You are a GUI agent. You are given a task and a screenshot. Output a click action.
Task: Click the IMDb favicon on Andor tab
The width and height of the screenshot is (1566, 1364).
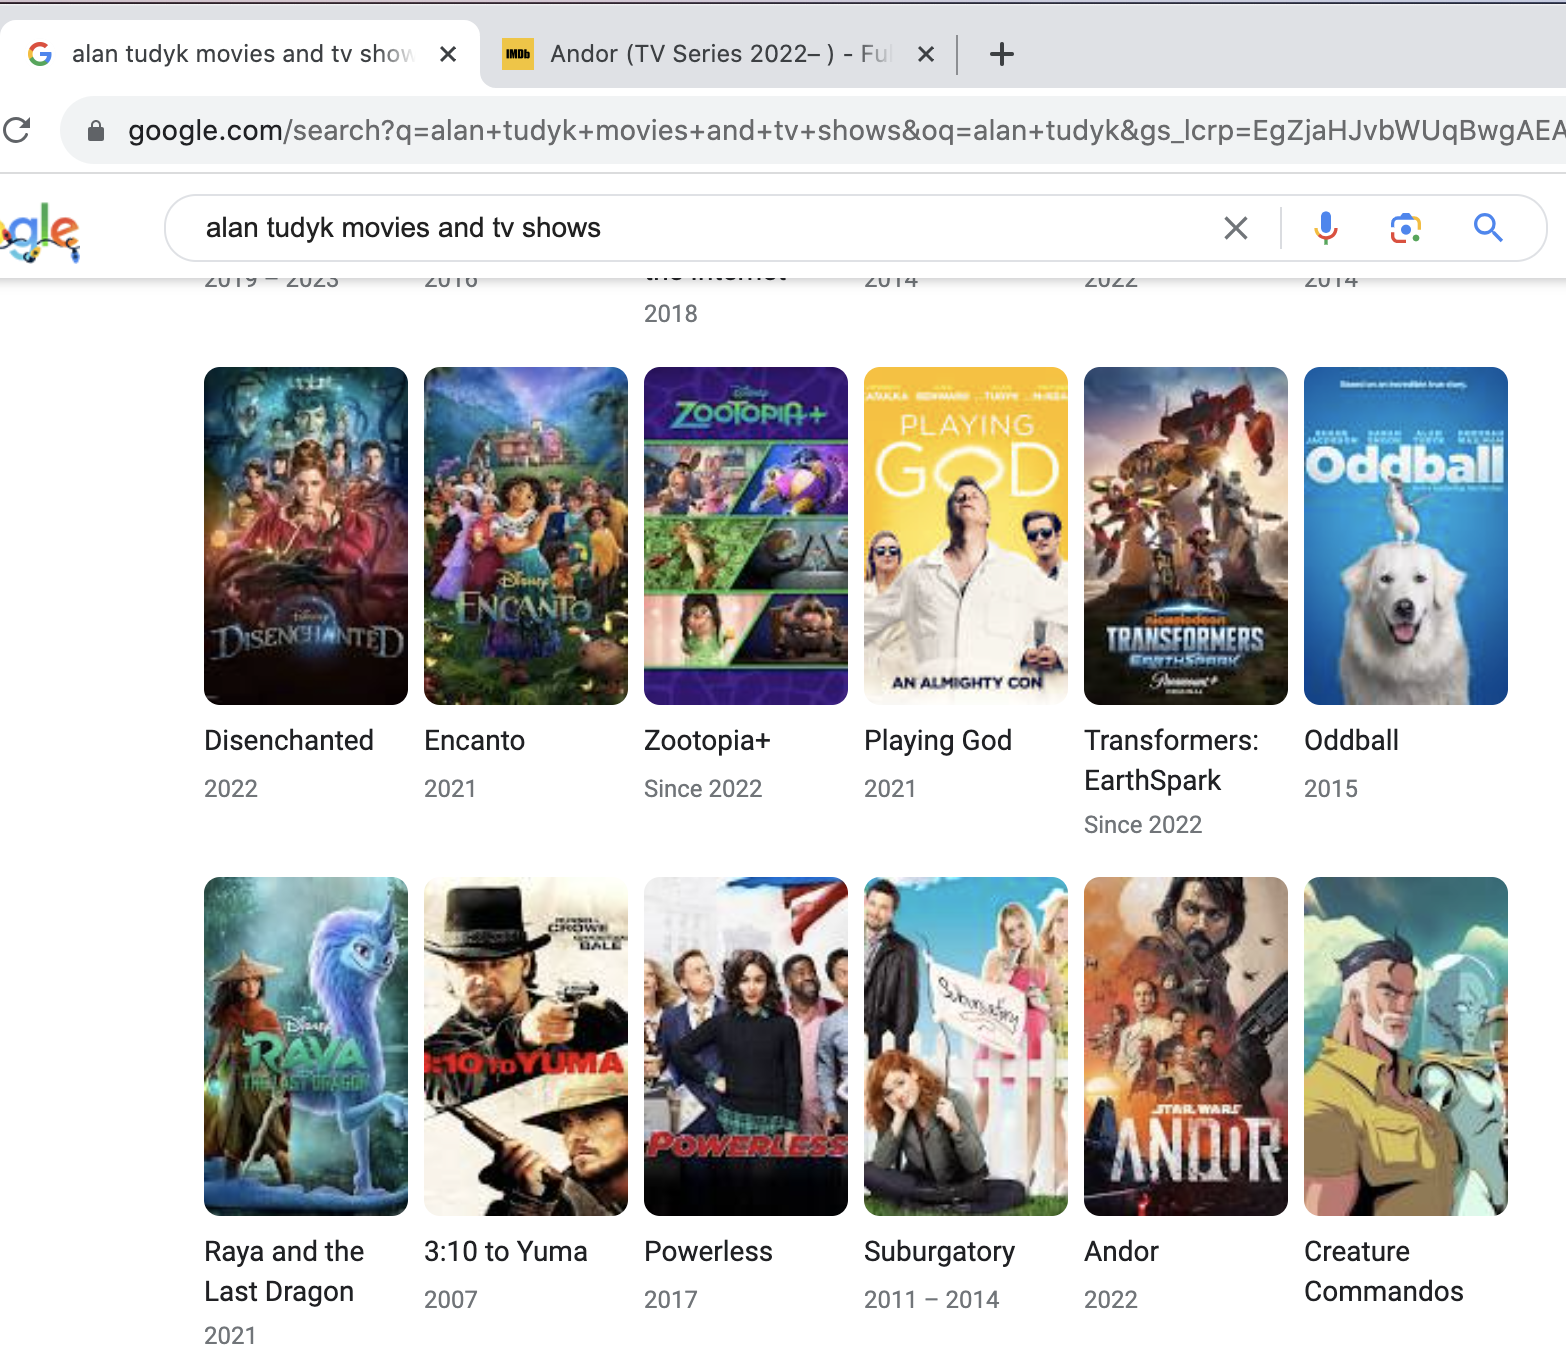(517, 54)
